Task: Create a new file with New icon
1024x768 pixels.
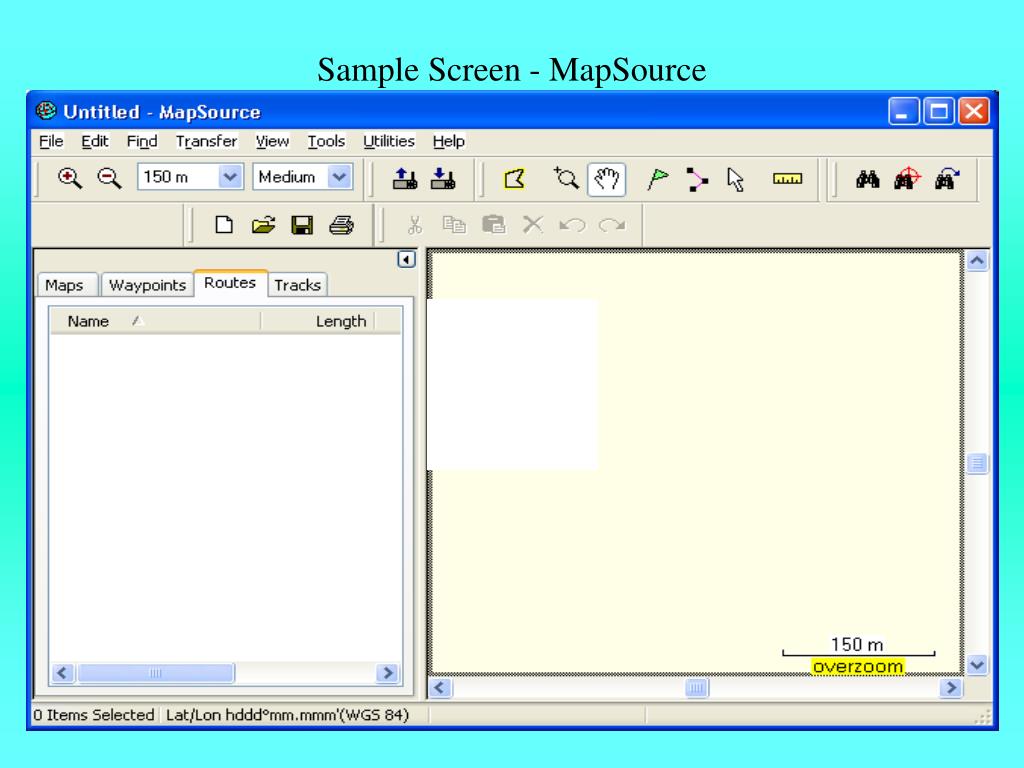Action: coord(224,225)
